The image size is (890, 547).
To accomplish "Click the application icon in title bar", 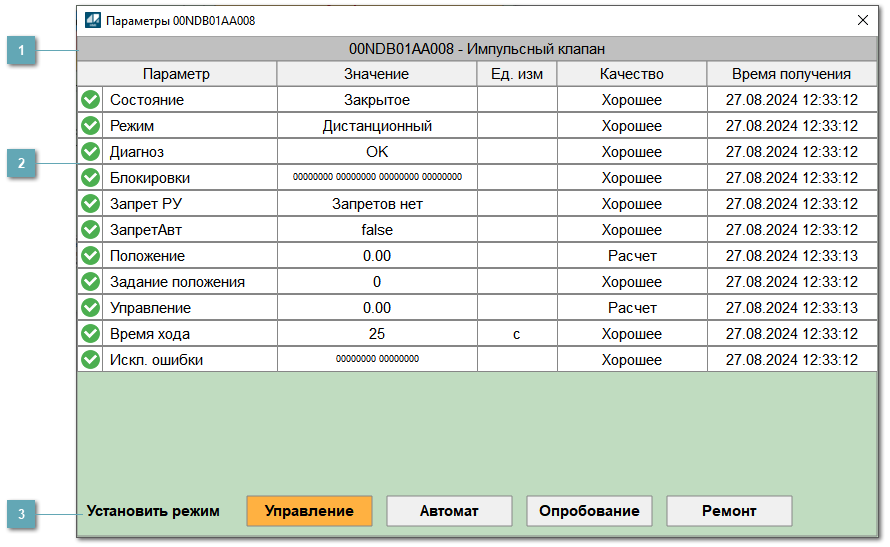I will tap(93, 20).
